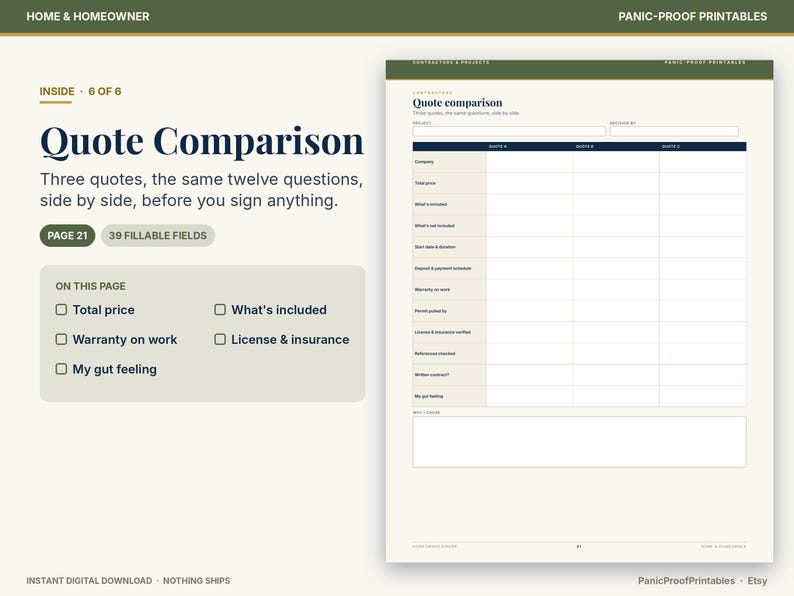Click the Quote A cell for Company
Image resolution: width=794 pixels, height=596 pixels.
pyautogui.click(x=530, y=162)
